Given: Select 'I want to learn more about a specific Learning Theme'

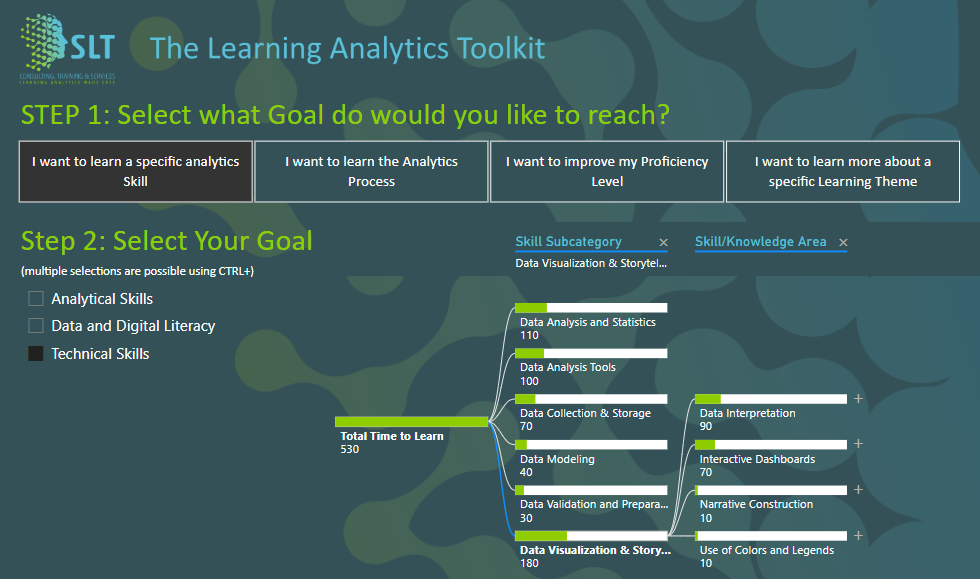Looking at the screenshot, I should coord(842,170).
